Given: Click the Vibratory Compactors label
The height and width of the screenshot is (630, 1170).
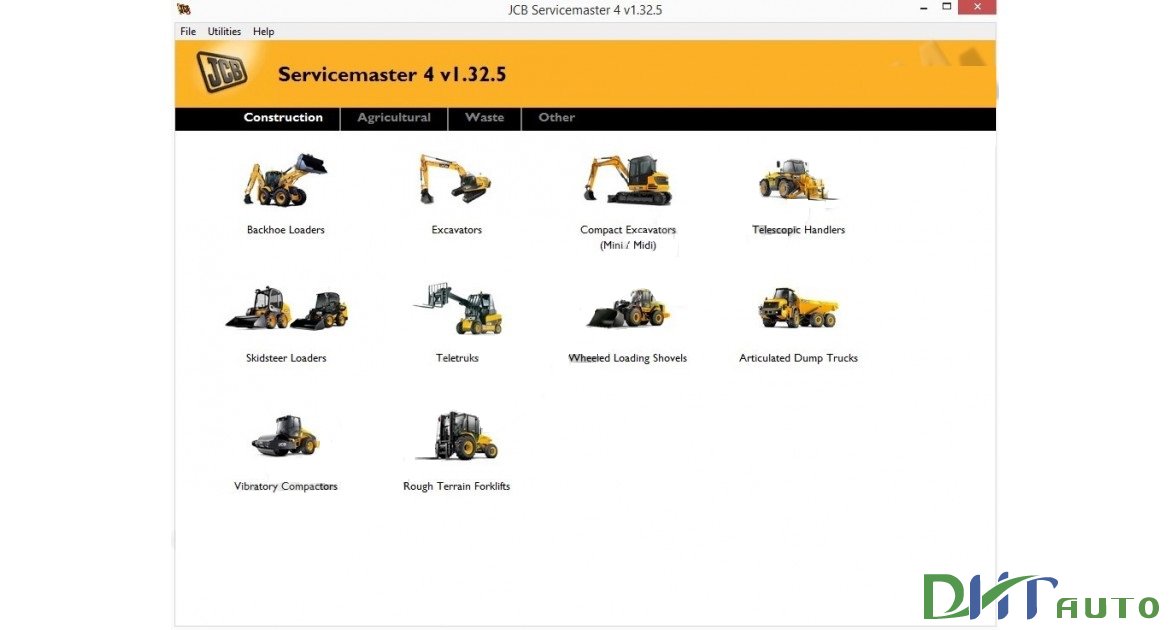Looking at the screenshot, I should (x=286, y=487).
